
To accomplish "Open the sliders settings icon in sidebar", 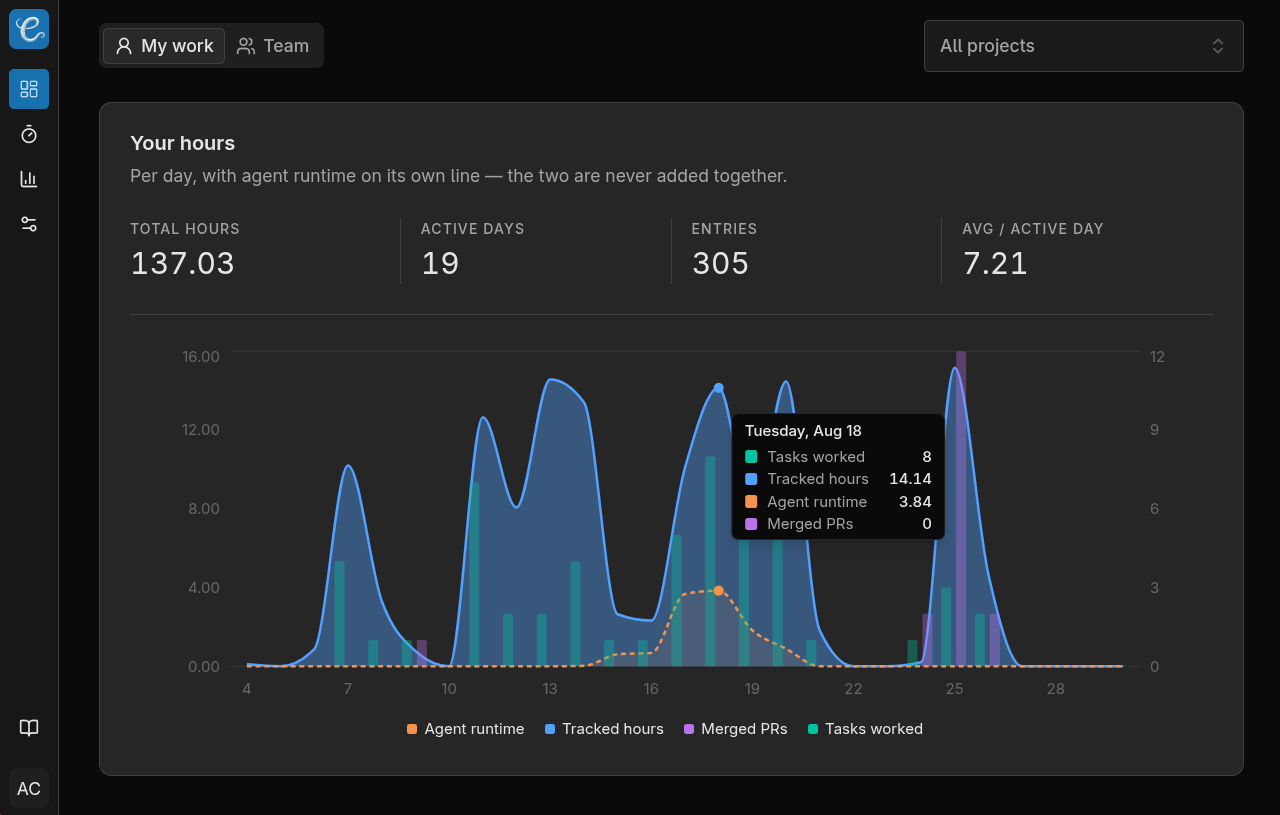I will tap(29, 224).
